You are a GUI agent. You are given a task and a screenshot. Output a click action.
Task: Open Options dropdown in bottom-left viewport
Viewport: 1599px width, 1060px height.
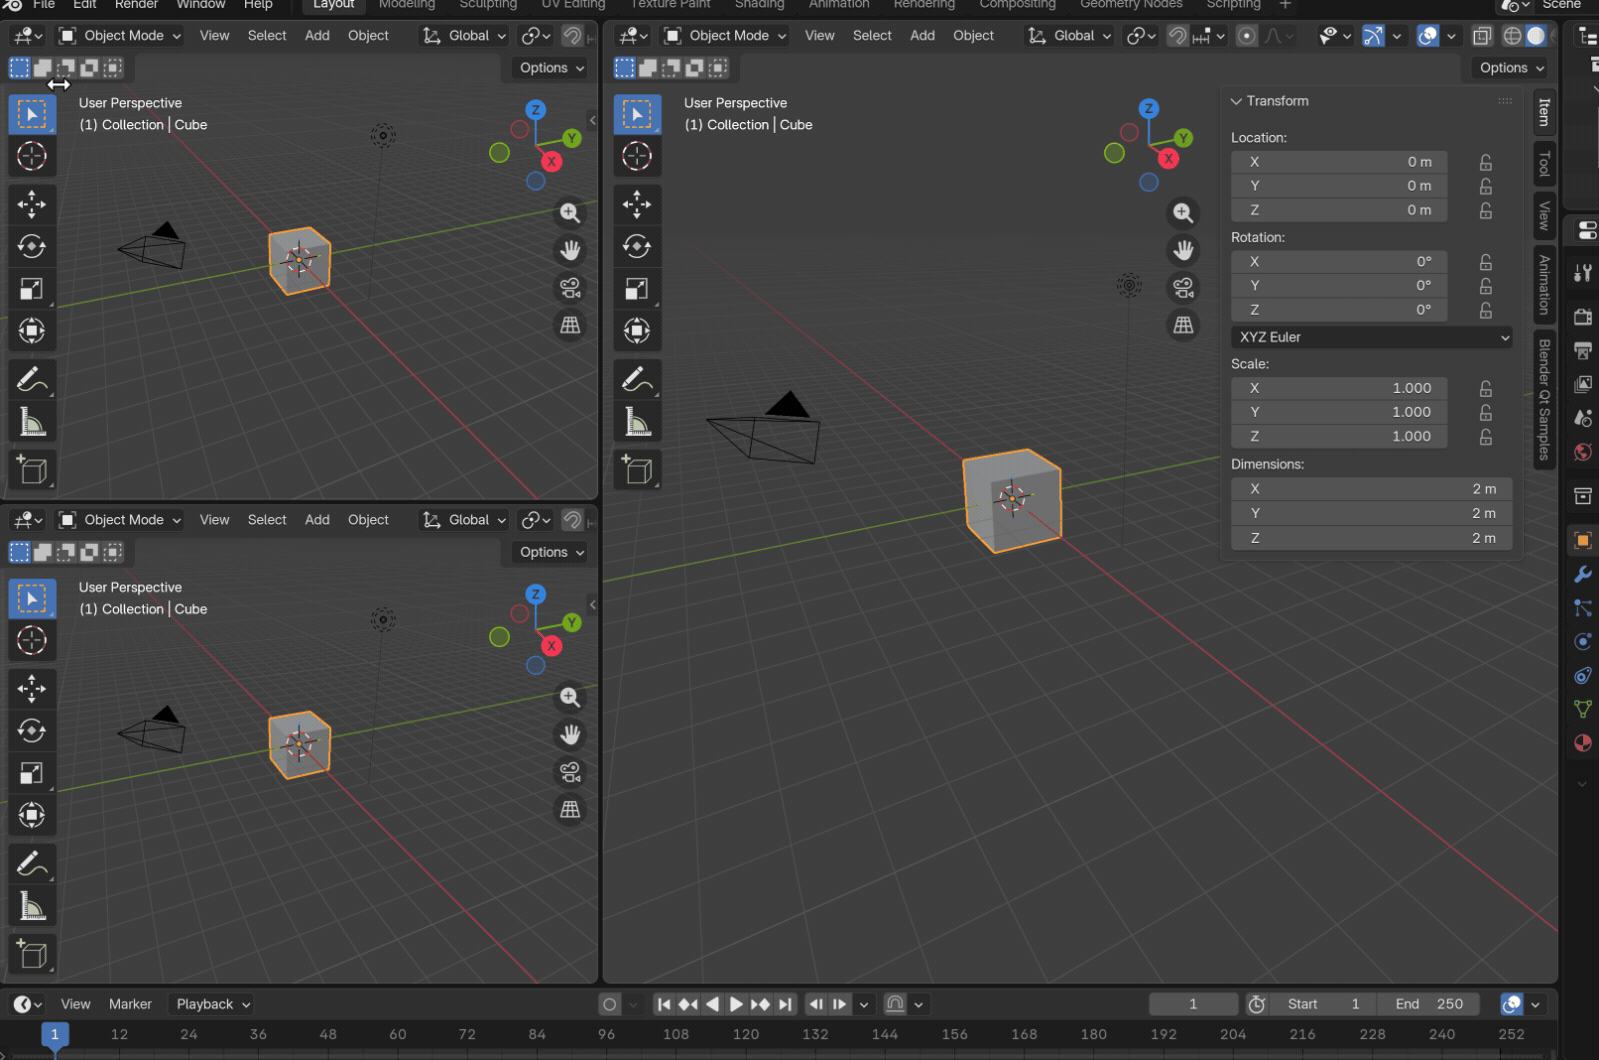tap(551, 552)
